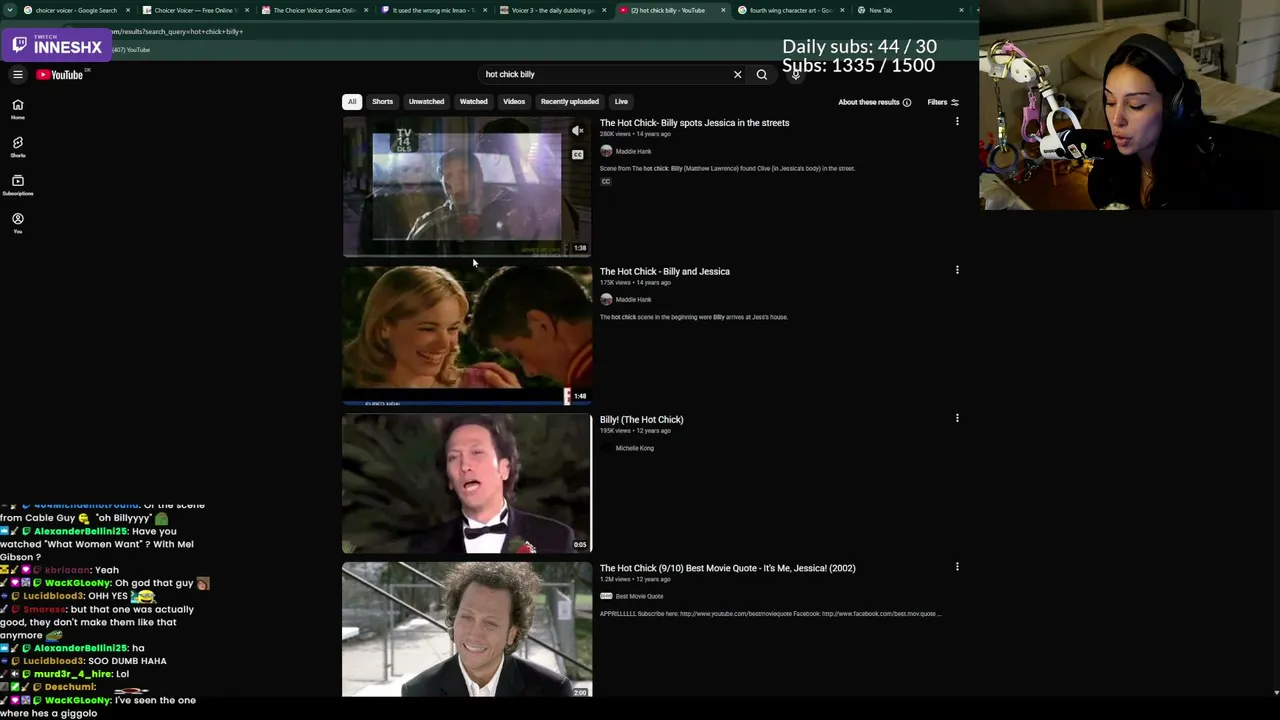The width and height of the screenshot is (1280, 720).
Task: Unmute the inline preview of the first video
Action: pyautogui.click(x=577, y=131)
